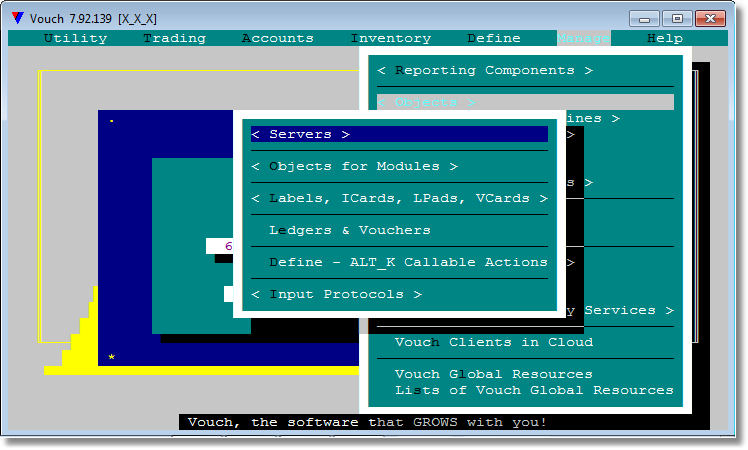Open the Accounts menu
Screen dimensions: 748x450
(x=278, y=38)
